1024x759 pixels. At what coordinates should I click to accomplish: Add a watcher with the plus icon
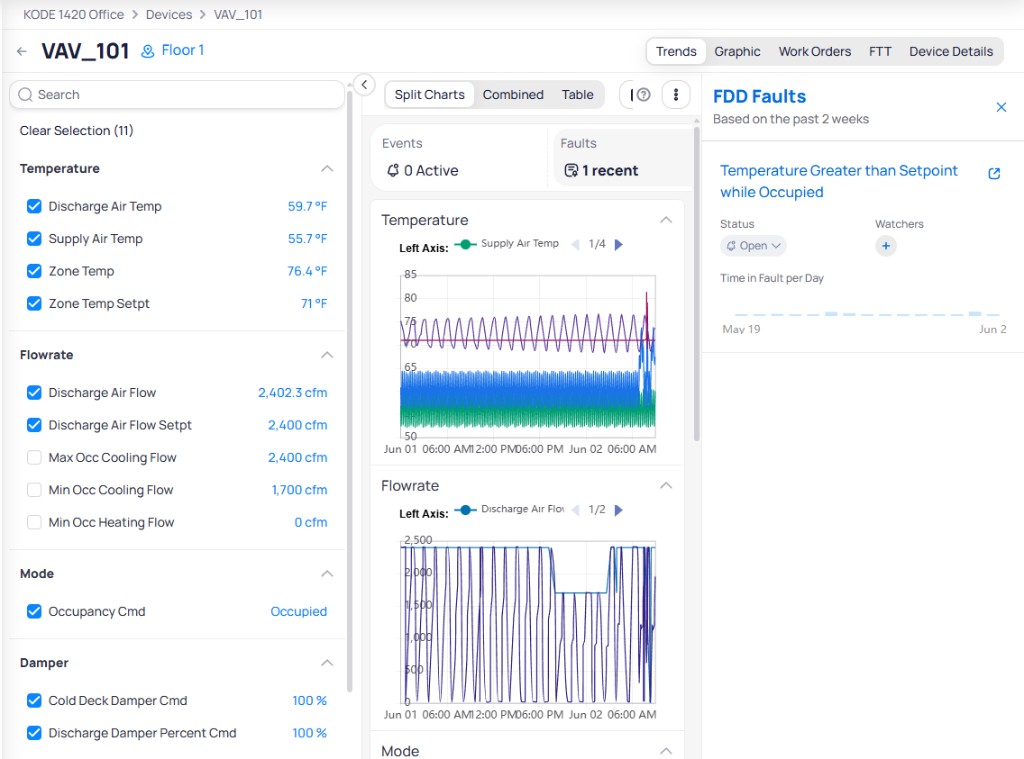[886, 246]
